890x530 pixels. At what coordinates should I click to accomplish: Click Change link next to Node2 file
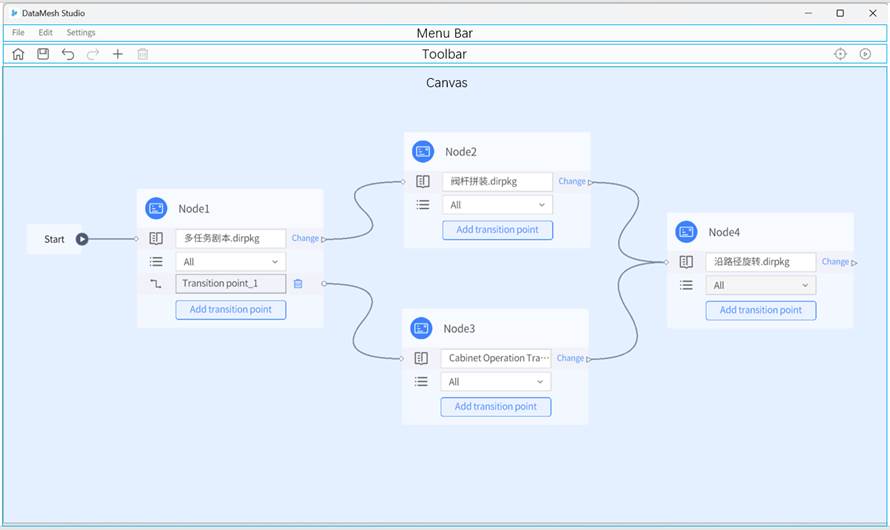(x=571, y=182)
